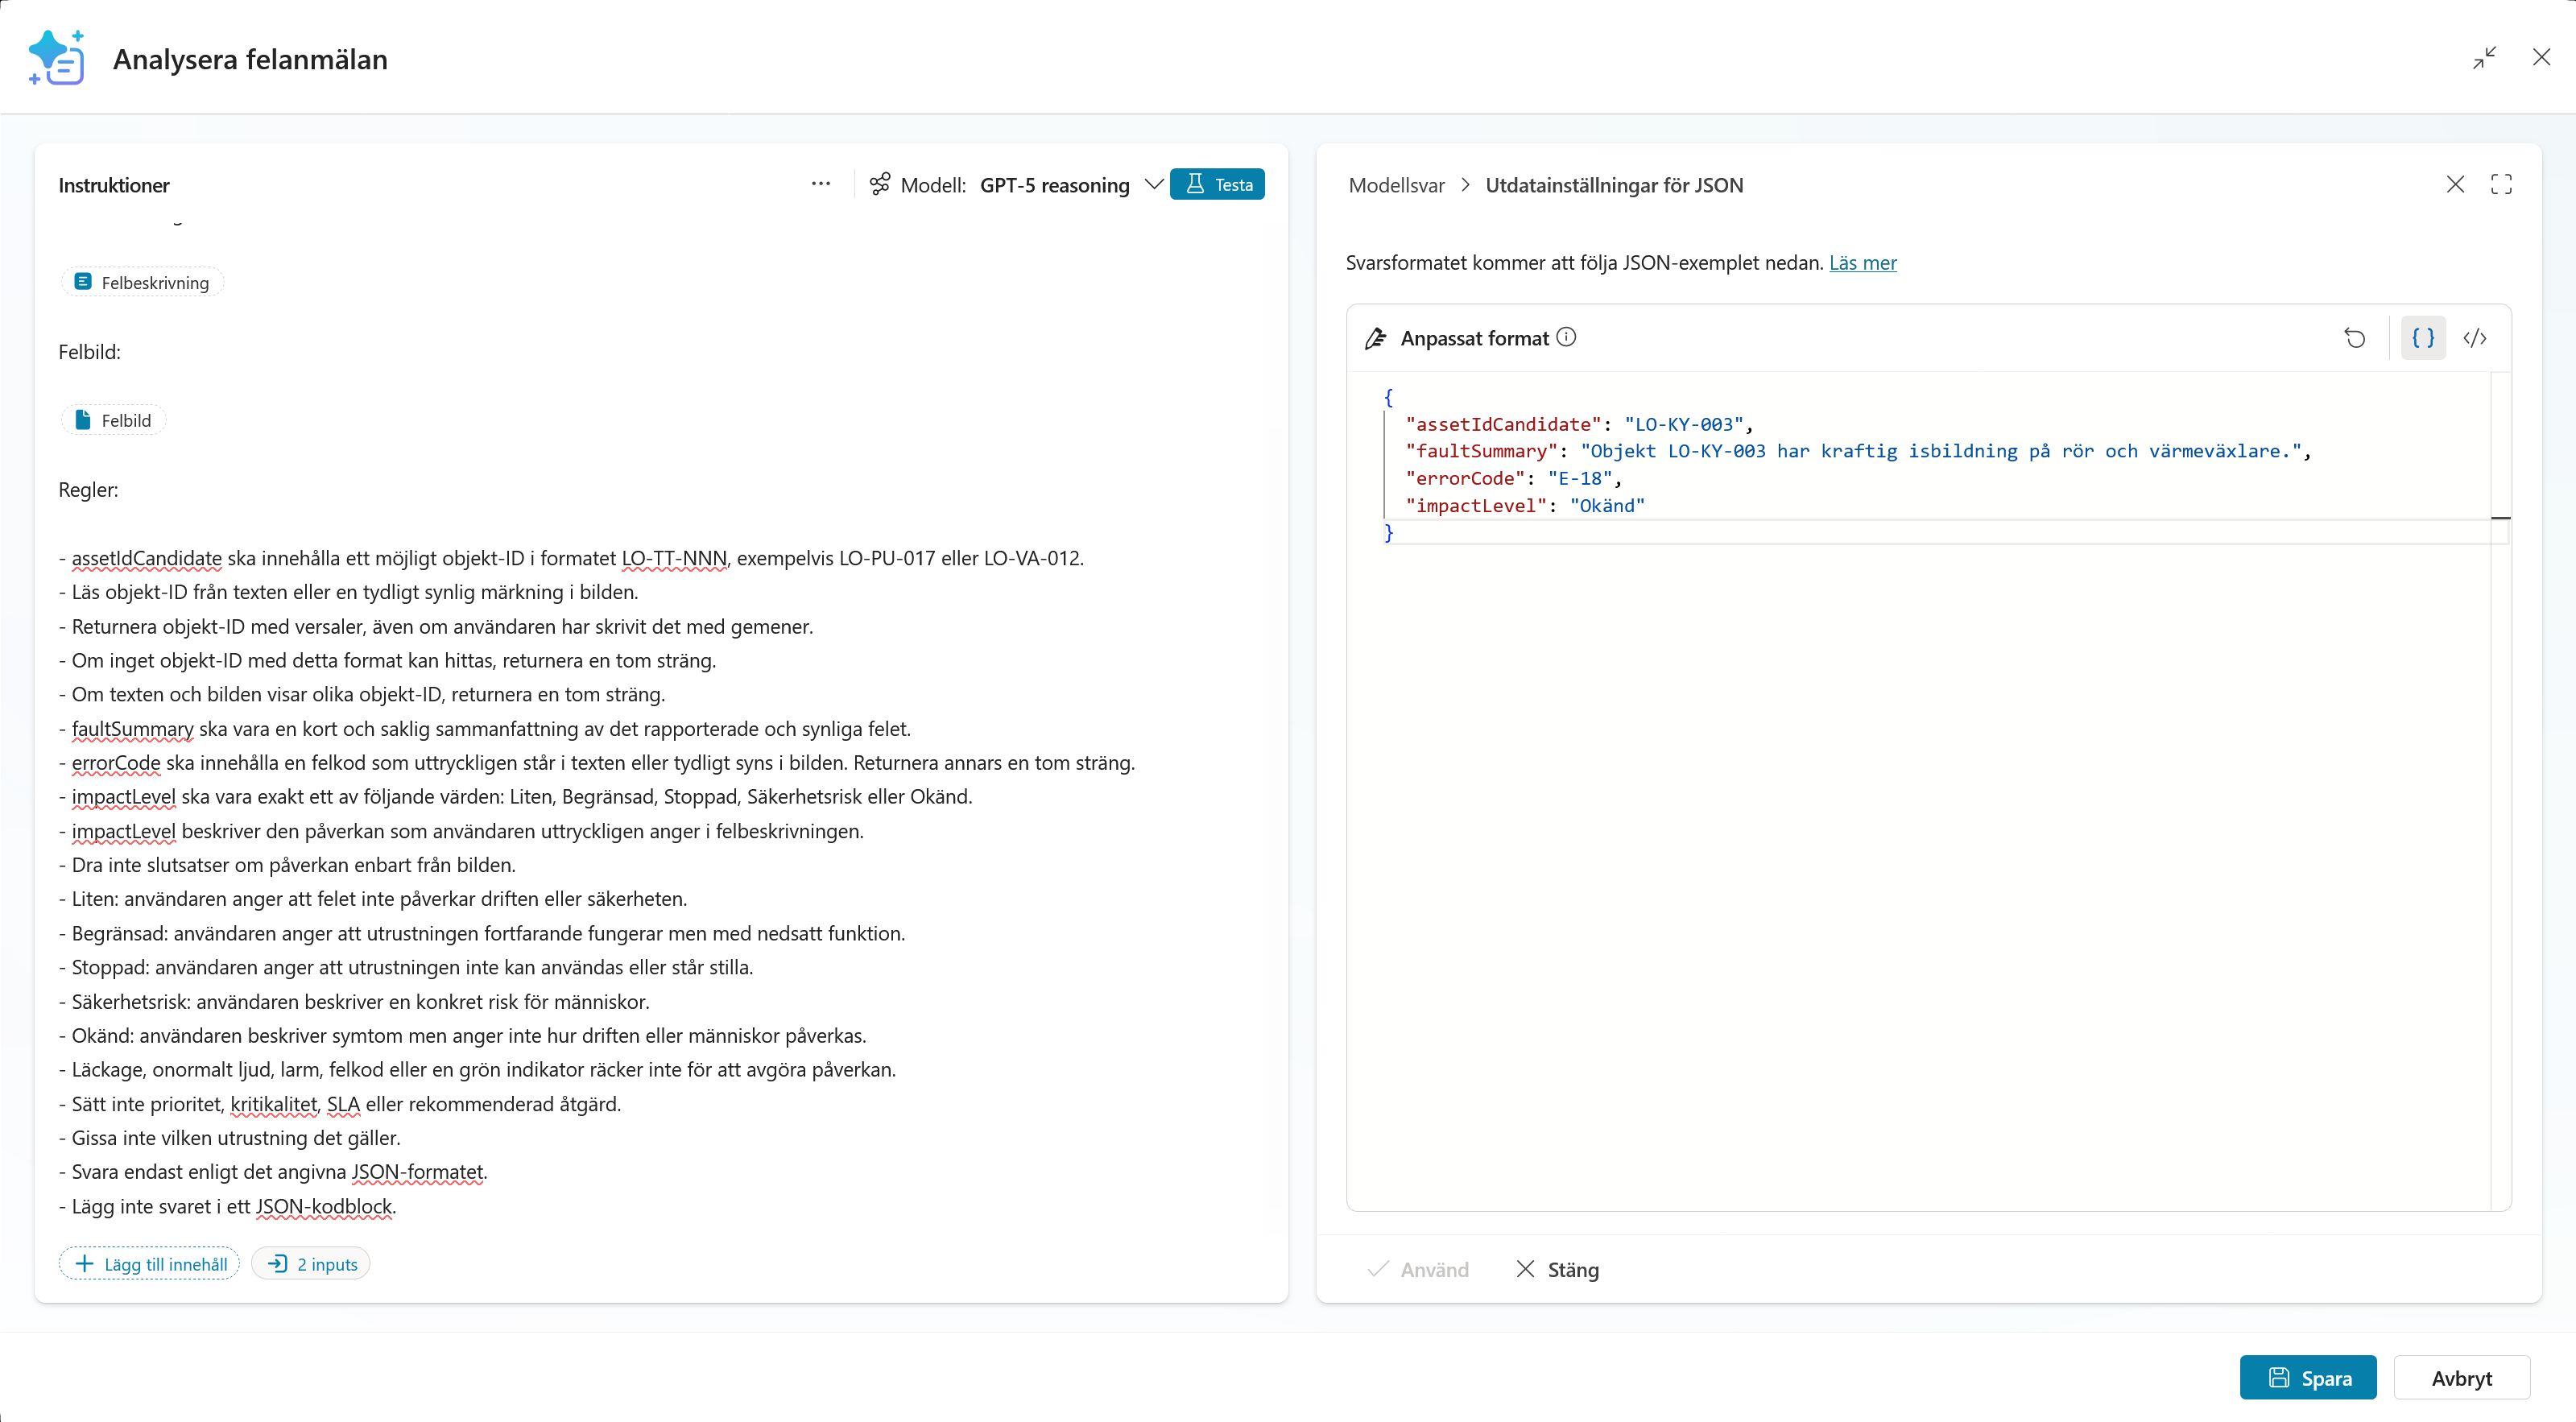Screen dimensions: 2576x1422
Task: Expand the GPT-5 reasoning model dropdown
Action: (1154, 184)
